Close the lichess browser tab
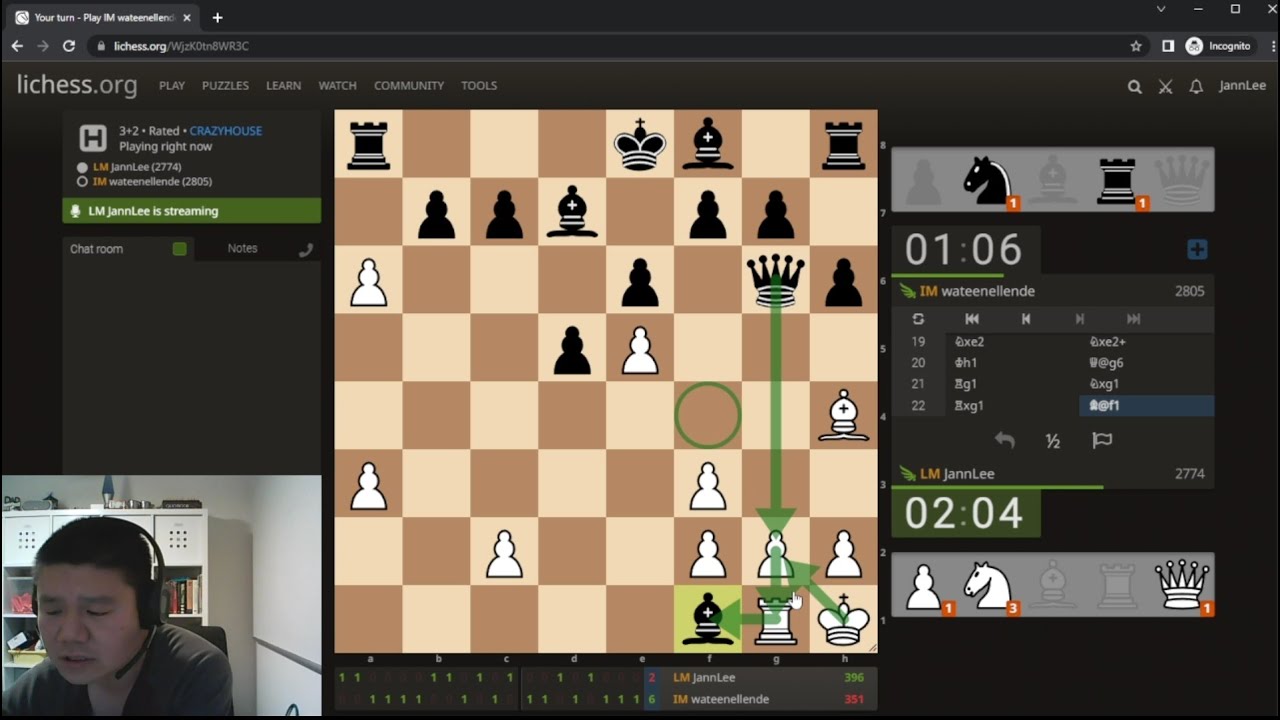The height and width of the screenshot is (720, 1280). click(x=187, y=18)
